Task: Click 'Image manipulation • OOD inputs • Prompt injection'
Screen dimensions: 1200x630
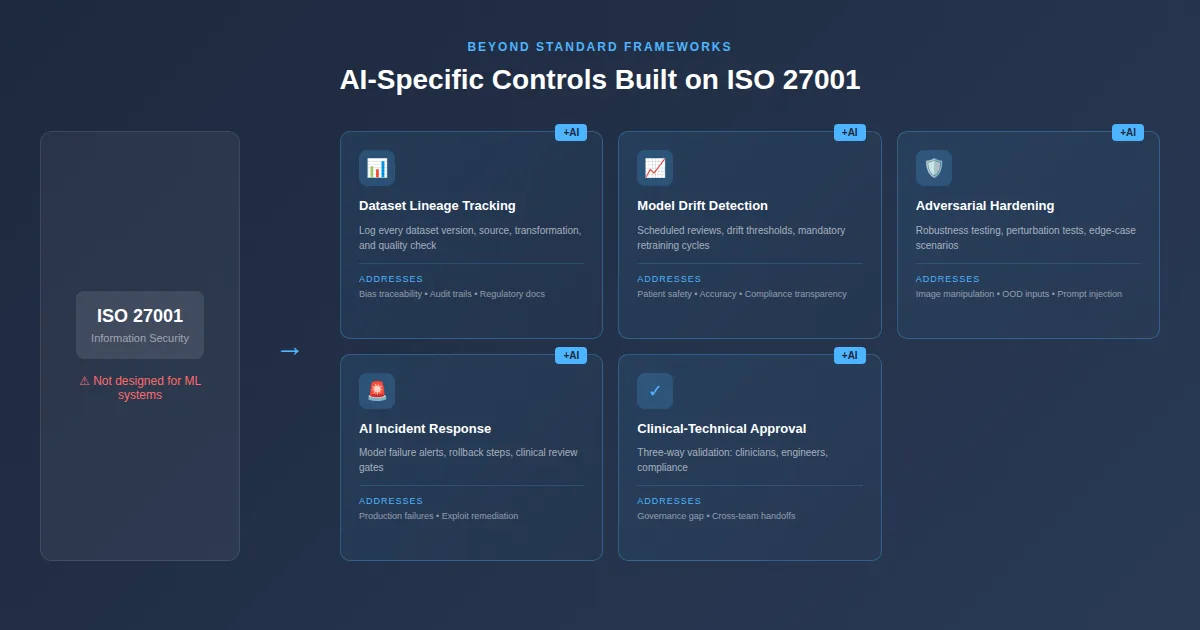Action: 1019,294
